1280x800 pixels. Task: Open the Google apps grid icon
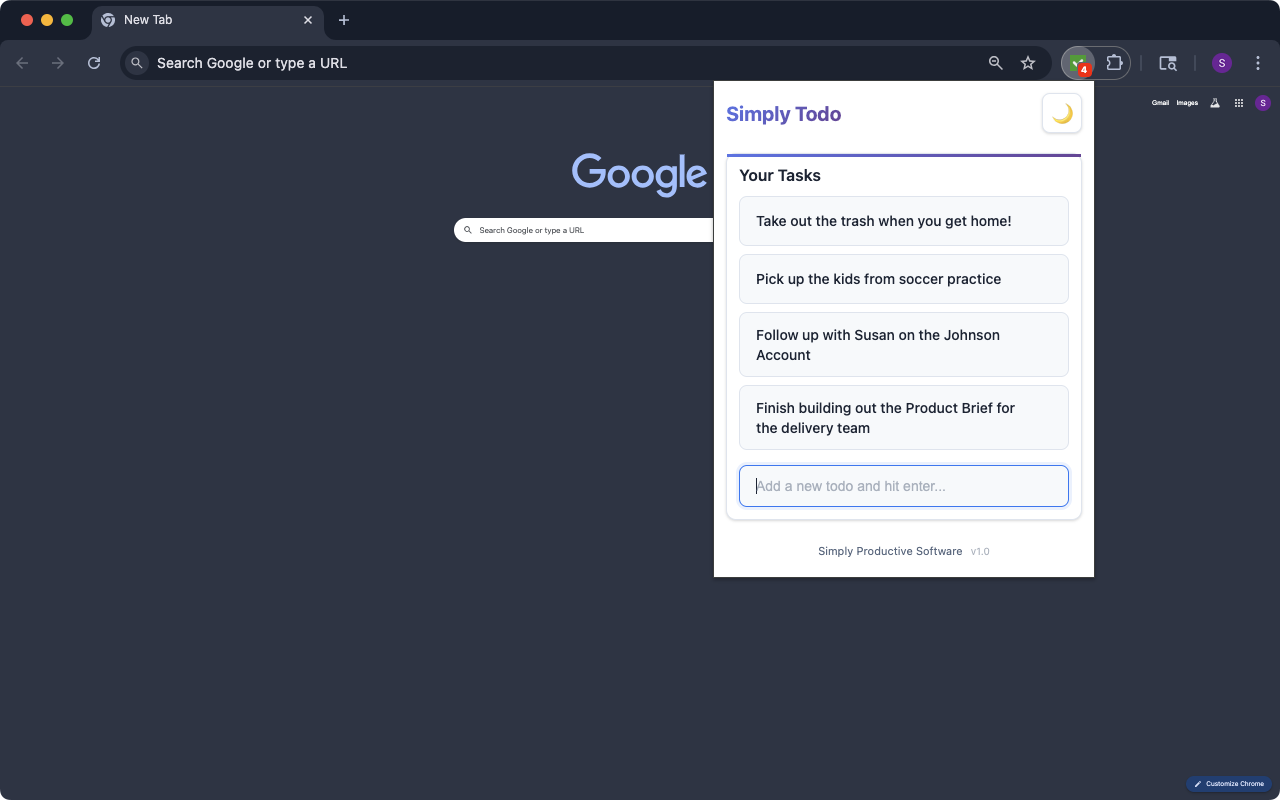point(1239,103)
